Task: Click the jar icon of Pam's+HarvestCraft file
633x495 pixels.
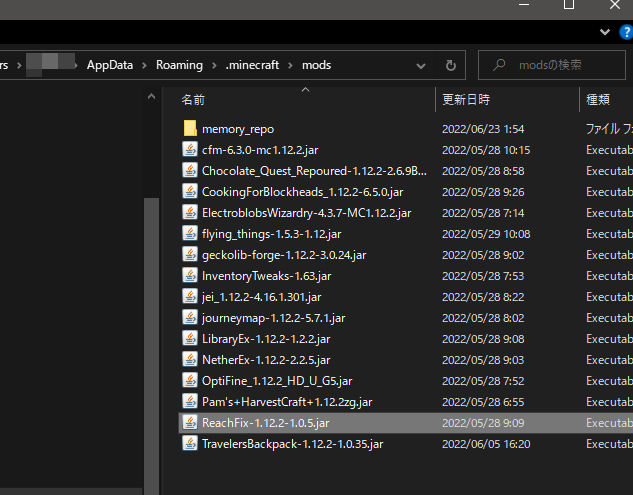Action: click(x=190, y=401)
